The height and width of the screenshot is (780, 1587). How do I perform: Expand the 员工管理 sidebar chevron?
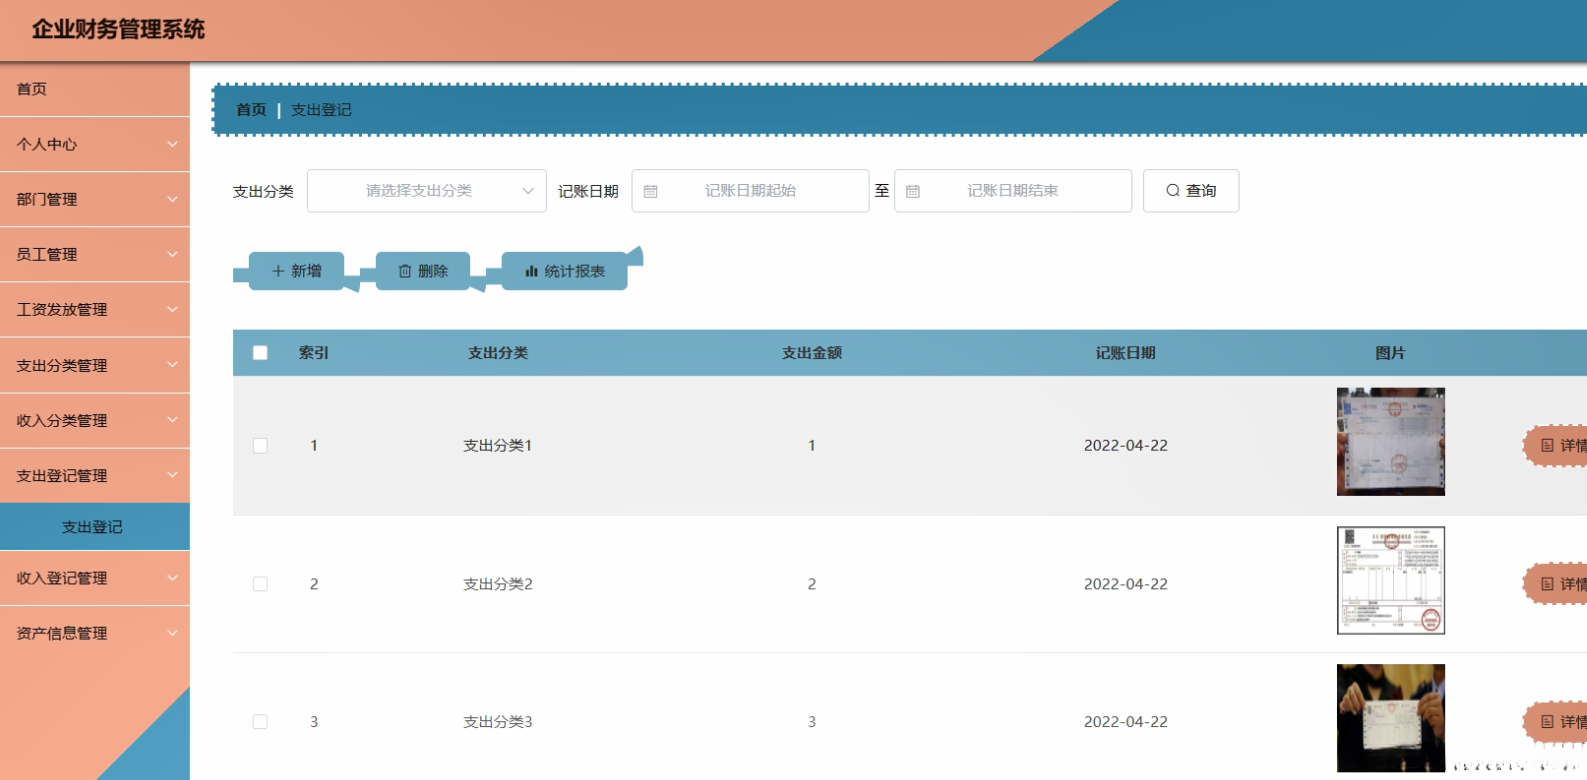tap(172, 254)
